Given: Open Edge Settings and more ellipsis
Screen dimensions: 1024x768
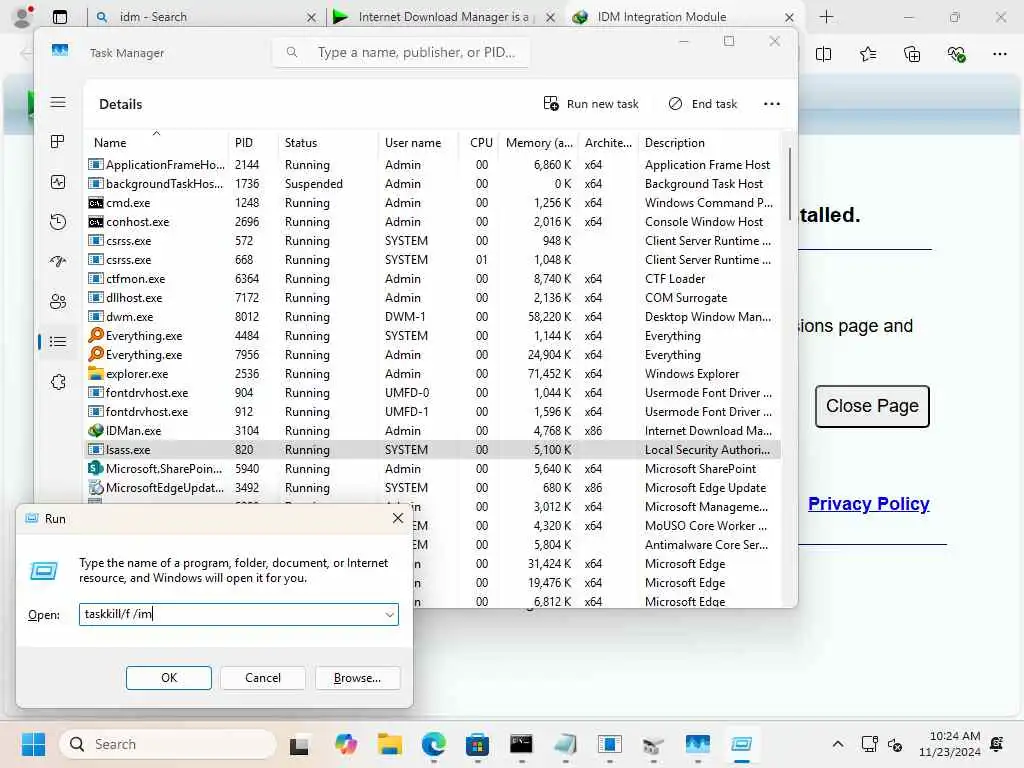Looking at the screenshot, I should point(1000,54).
